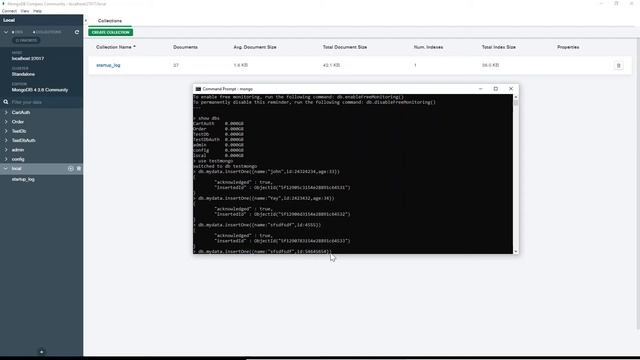Focus the filter your data input
The height and width of the screenshot is (360, 640).
[x=45, y=102]
